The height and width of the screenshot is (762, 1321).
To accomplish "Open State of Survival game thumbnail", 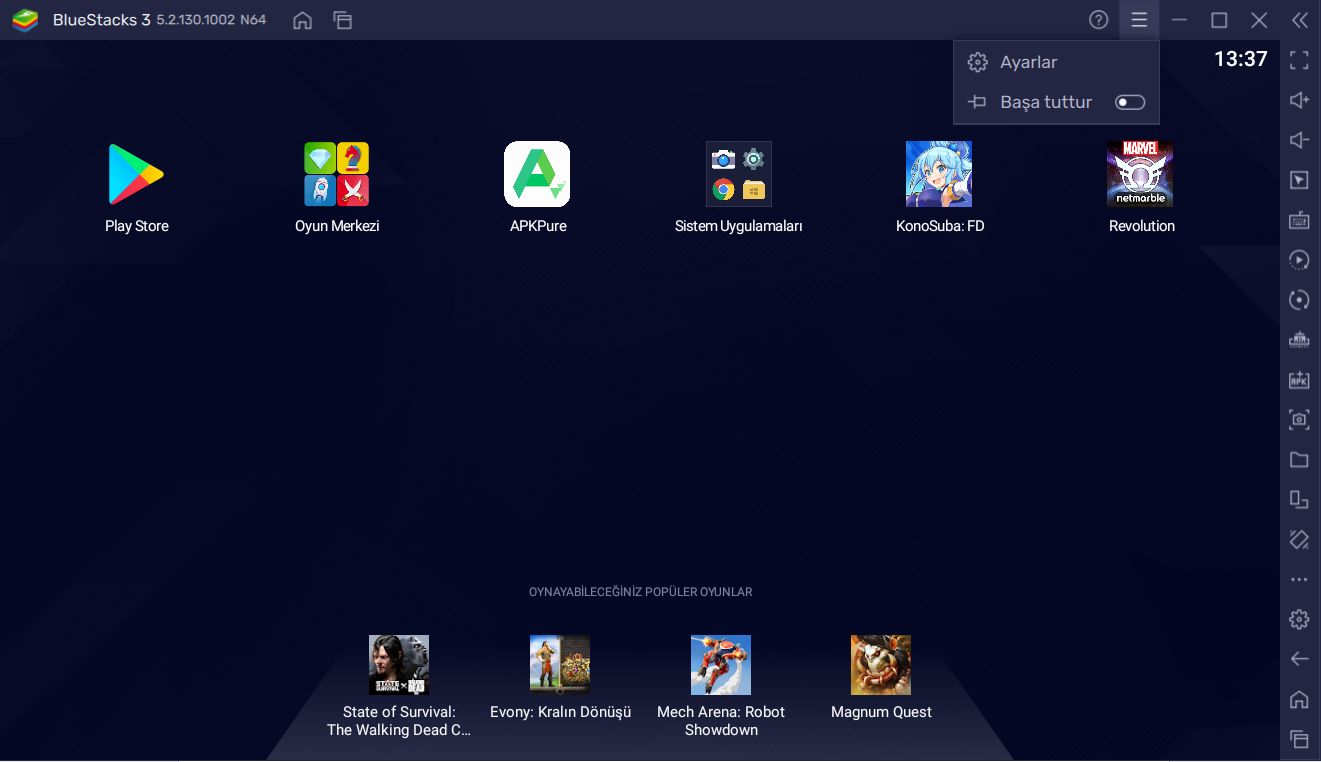I will (x=399, y=665).
